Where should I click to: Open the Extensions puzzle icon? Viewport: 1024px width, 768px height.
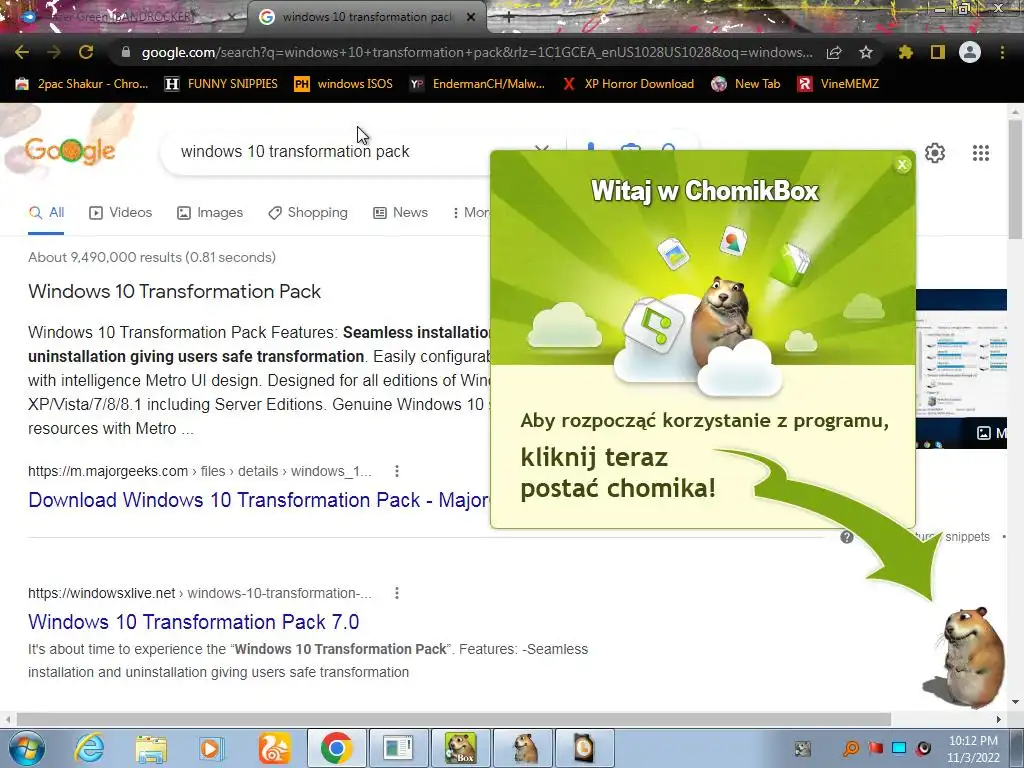tap(905, 52)
